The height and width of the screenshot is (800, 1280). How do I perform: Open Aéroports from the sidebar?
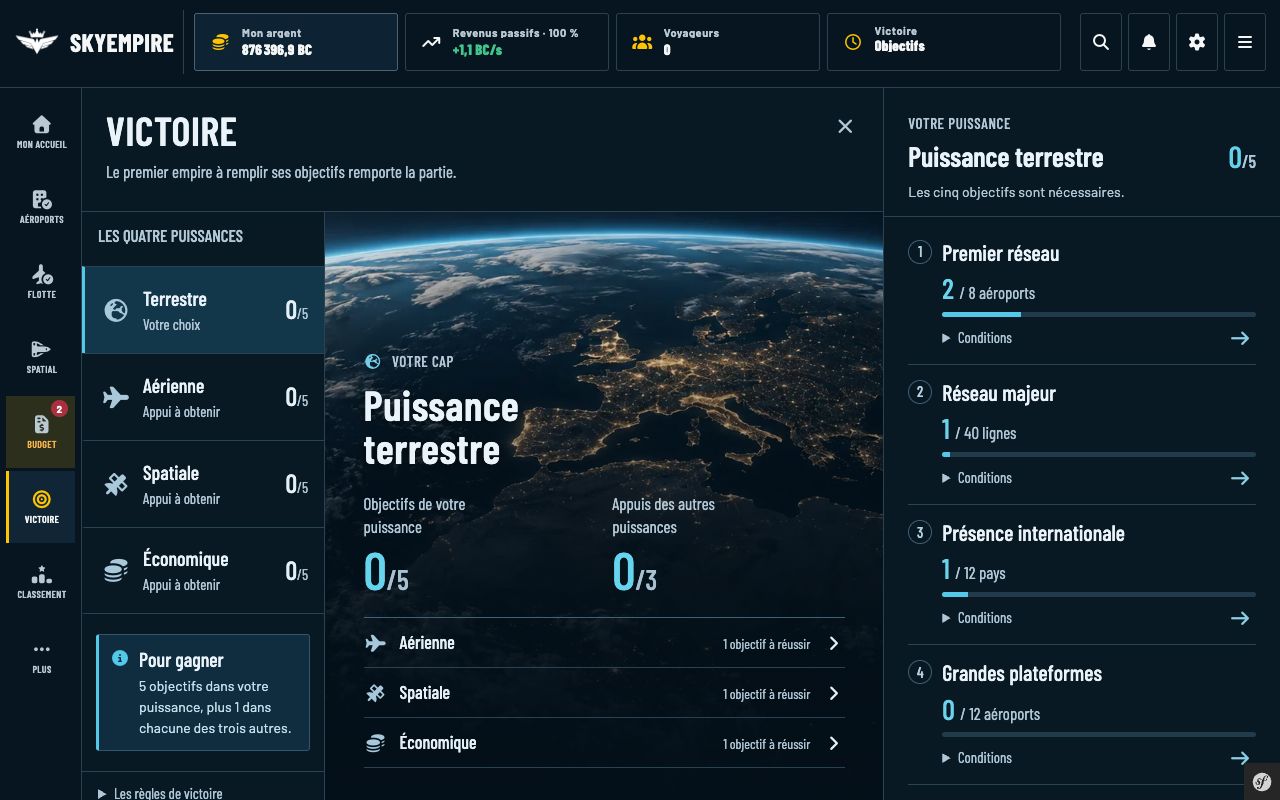(x=41, y=207)
